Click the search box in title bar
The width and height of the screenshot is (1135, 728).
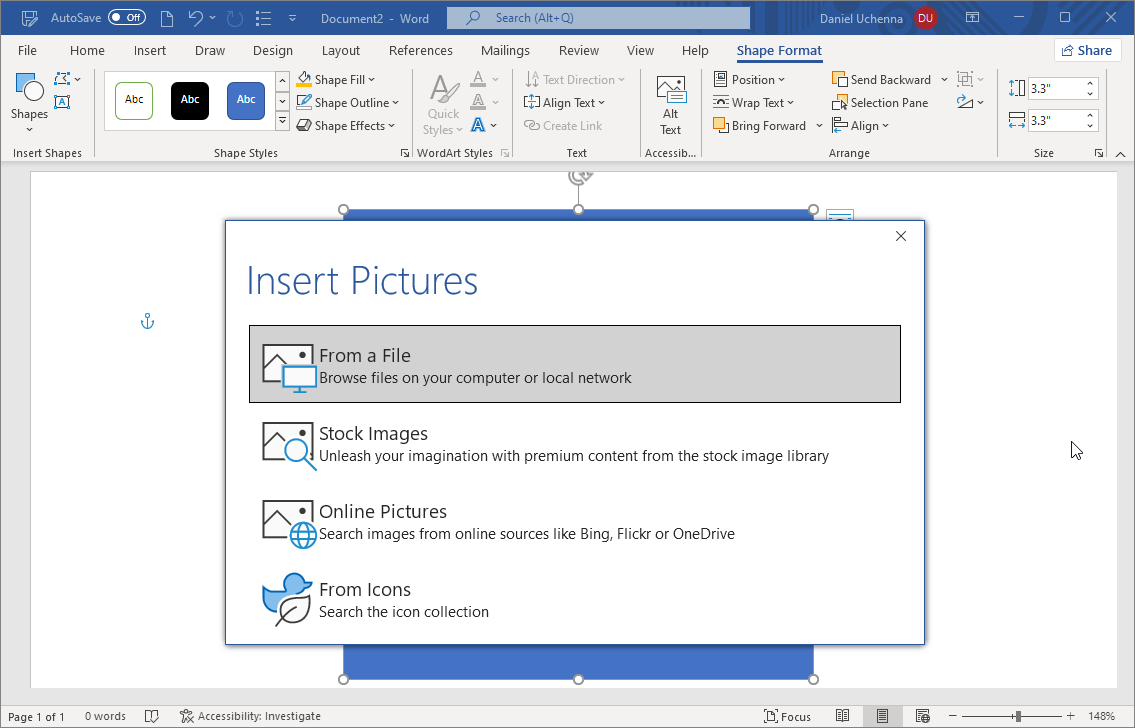point(598,18)
